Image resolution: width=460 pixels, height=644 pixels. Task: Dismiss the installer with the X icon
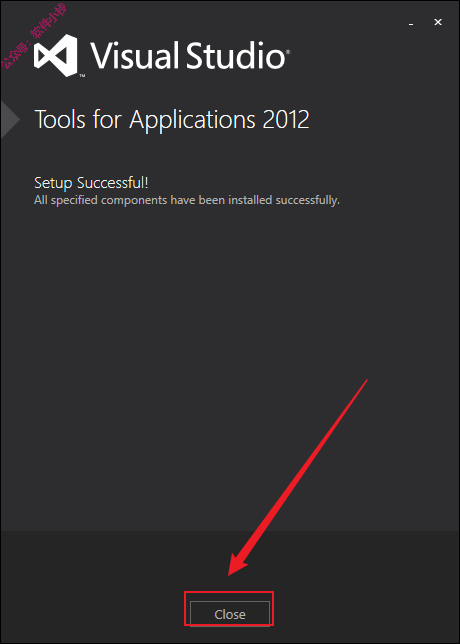438,22
